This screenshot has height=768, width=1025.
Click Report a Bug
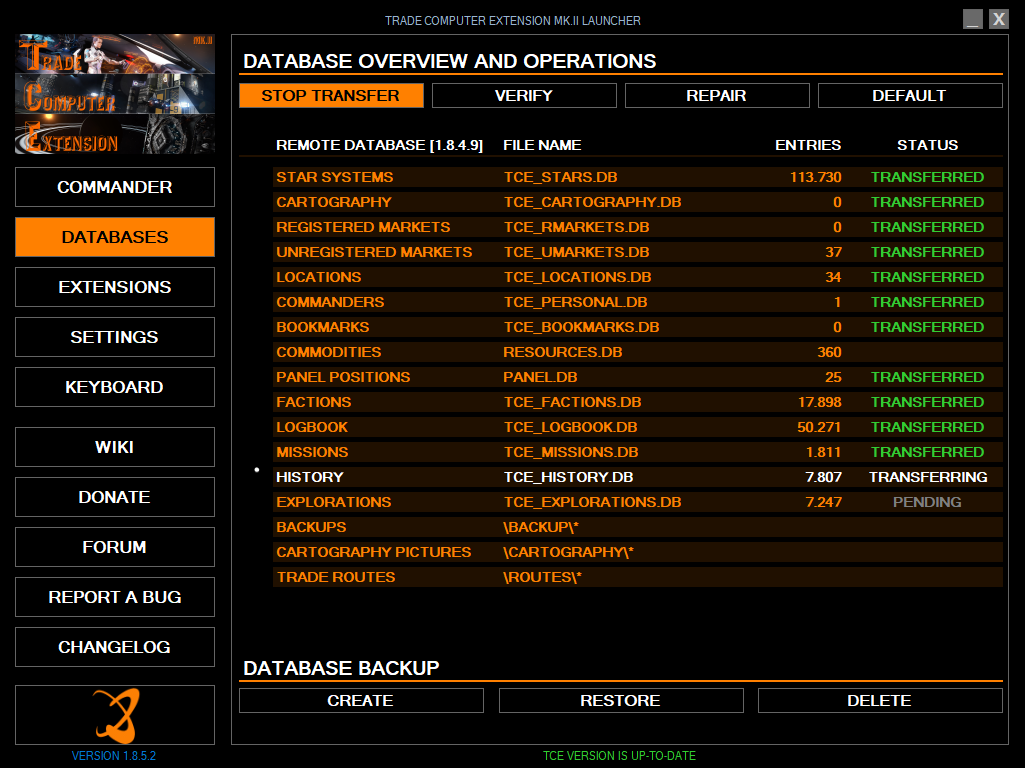click(x=115, y=597)
